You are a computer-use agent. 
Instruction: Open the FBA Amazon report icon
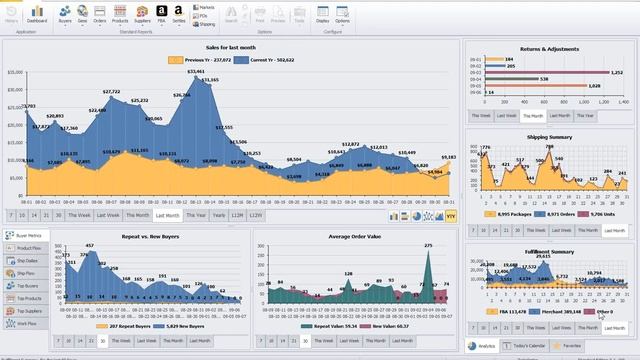click(x=162, y=14)
